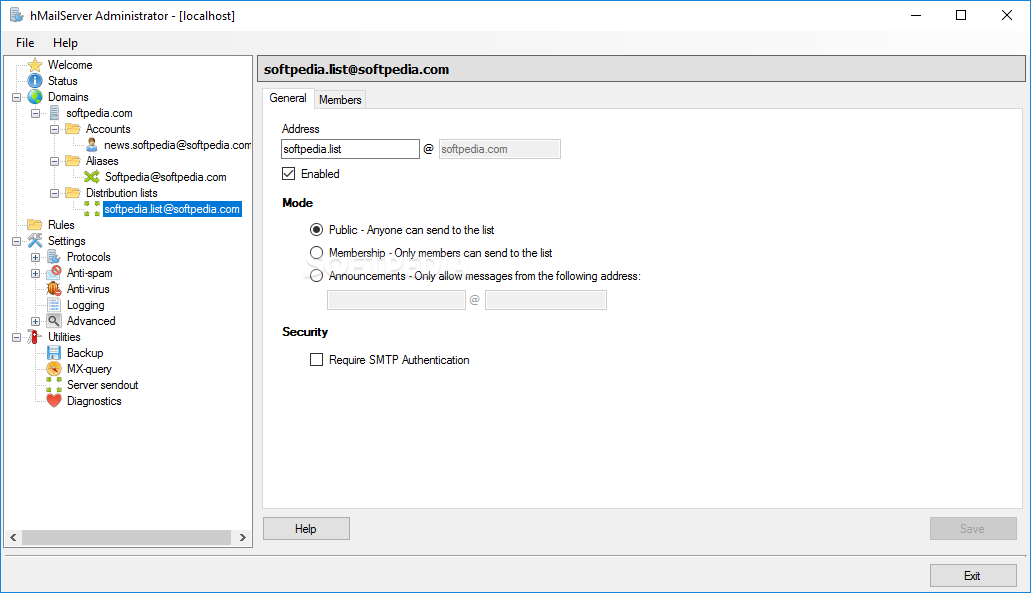Click the Status info icon
The width and height of the screenshot is (1031, 593).
pos(35,81)
